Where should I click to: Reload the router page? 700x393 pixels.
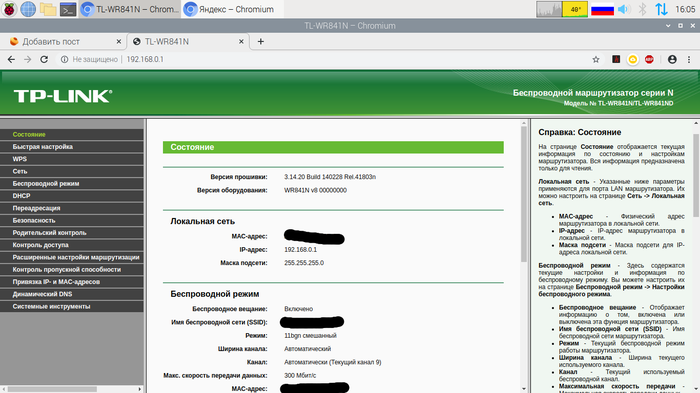[44, 59]
